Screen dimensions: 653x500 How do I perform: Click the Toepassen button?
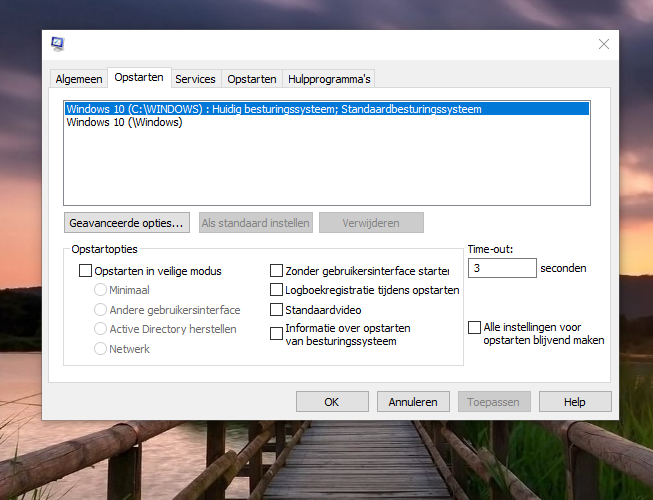tap(494, 402)
